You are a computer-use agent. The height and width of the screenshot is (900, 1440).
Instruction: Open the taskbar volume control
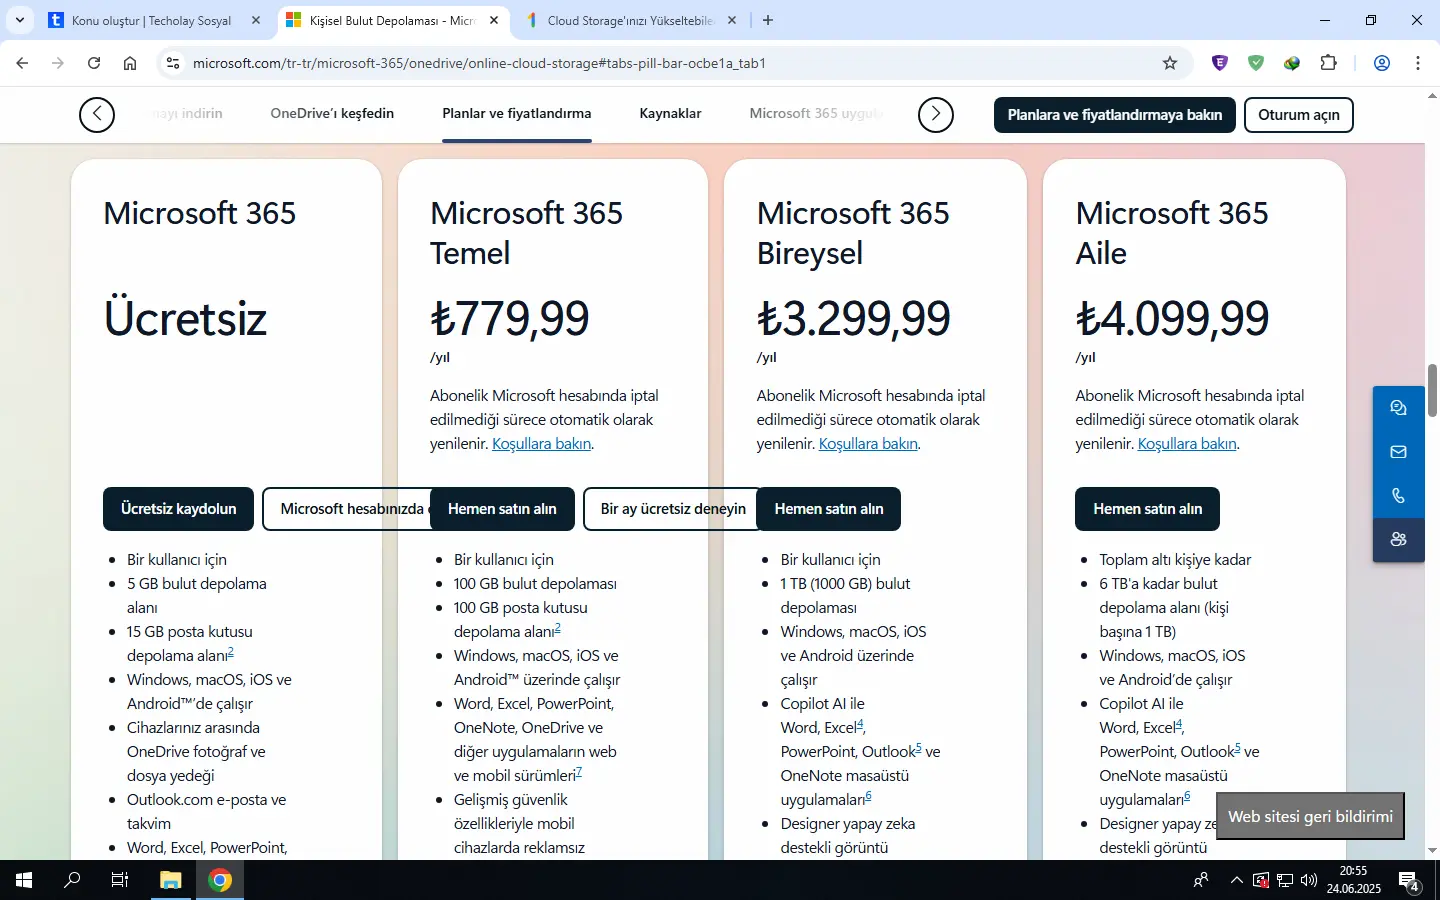(x=1309, y=880)
